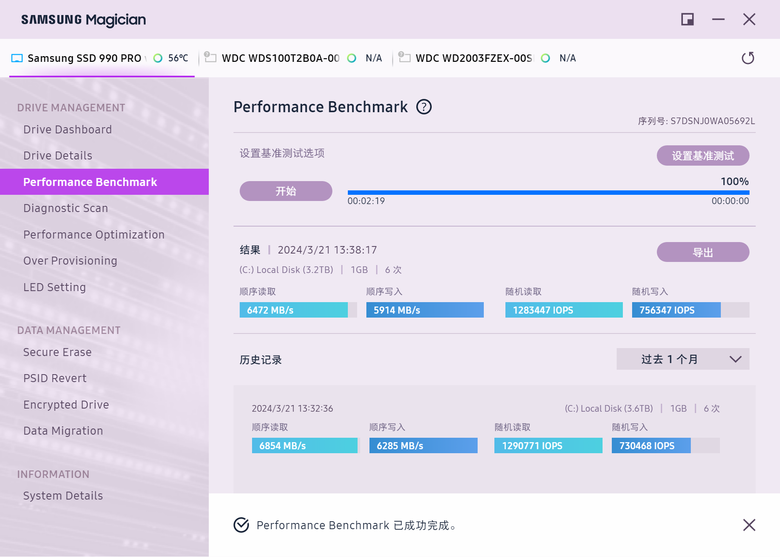Minimize the Samsung Magician window
This screenshot has width=780, height=557.
click(x=718, y=19)
